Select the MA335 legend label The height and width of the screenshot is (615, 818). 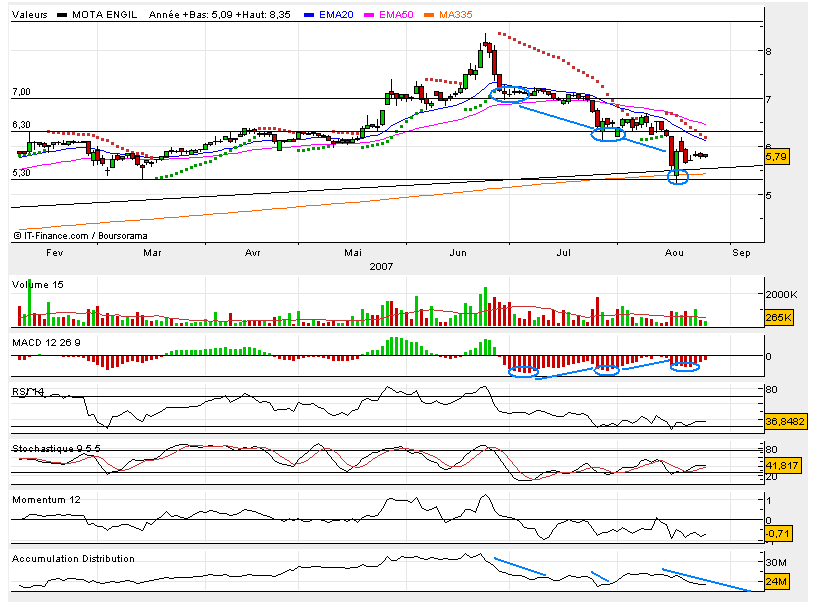point(455,15)
